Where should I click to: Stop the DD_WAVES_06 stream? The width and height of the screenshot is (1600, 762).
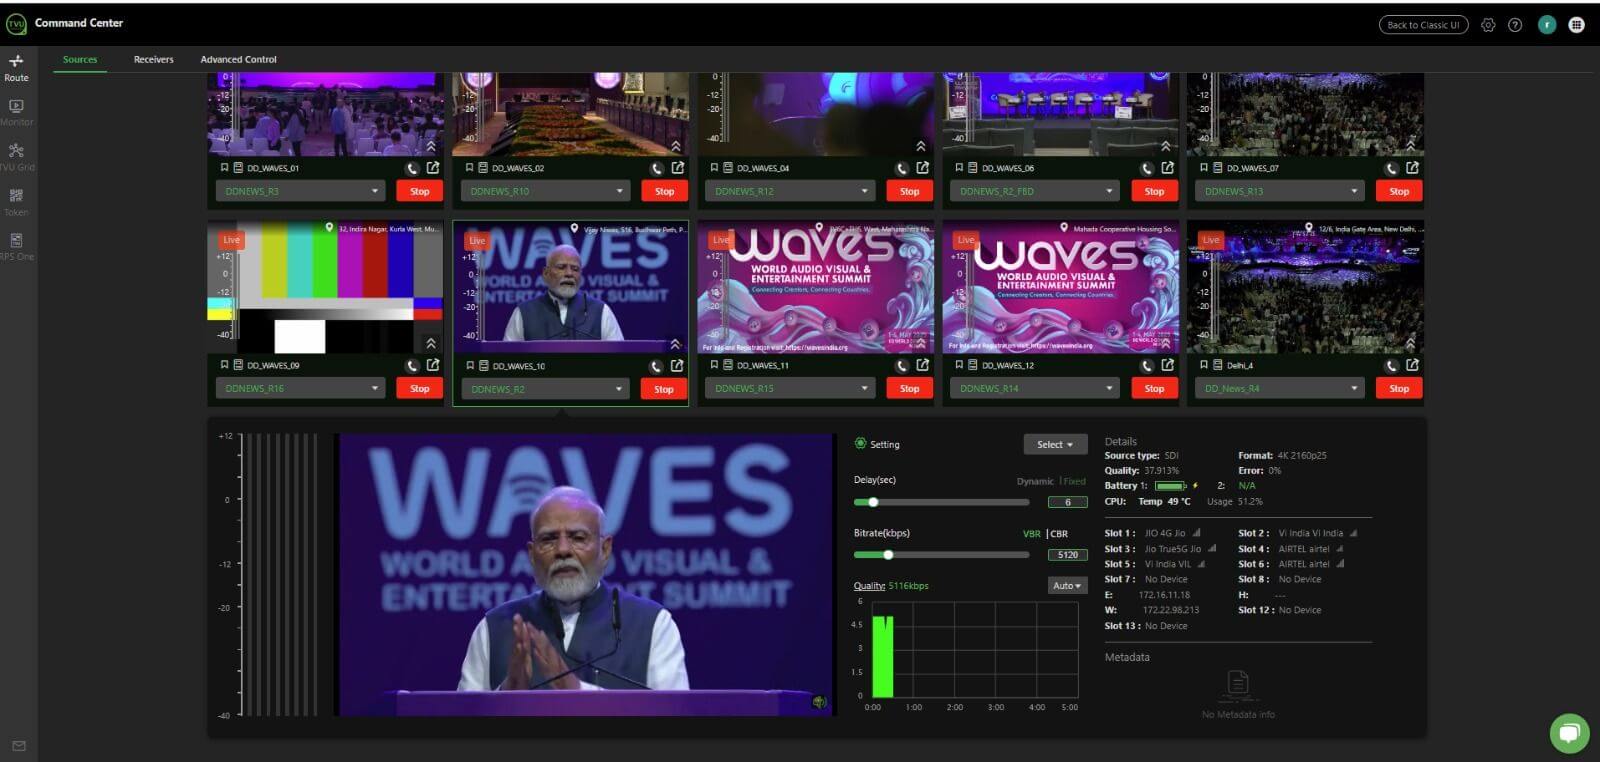(1154, 191)
